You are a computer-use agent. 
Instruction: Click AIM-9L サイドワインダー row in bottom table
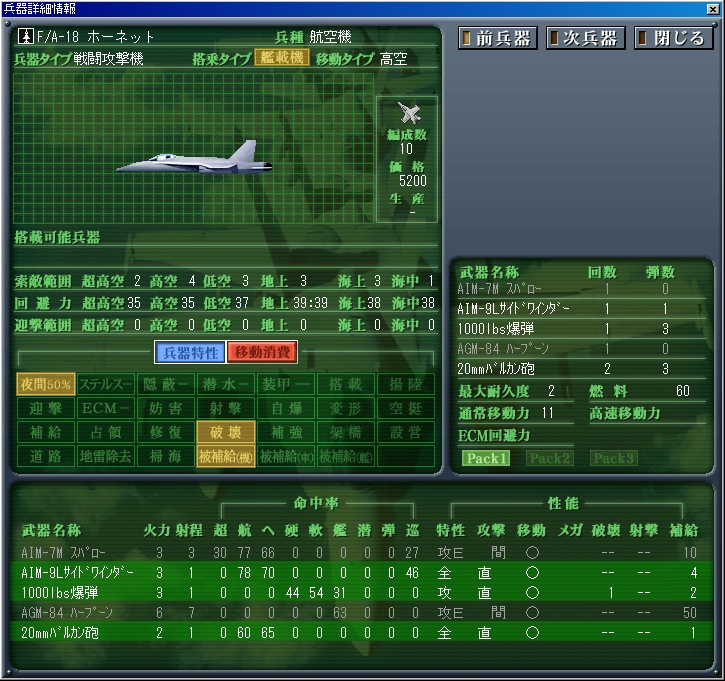tap(361, 572)
